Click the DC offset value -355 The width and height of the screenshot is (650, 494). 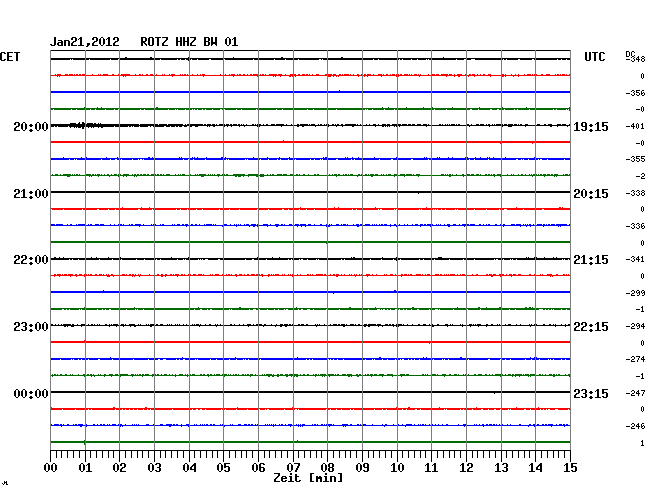[636, 159]
